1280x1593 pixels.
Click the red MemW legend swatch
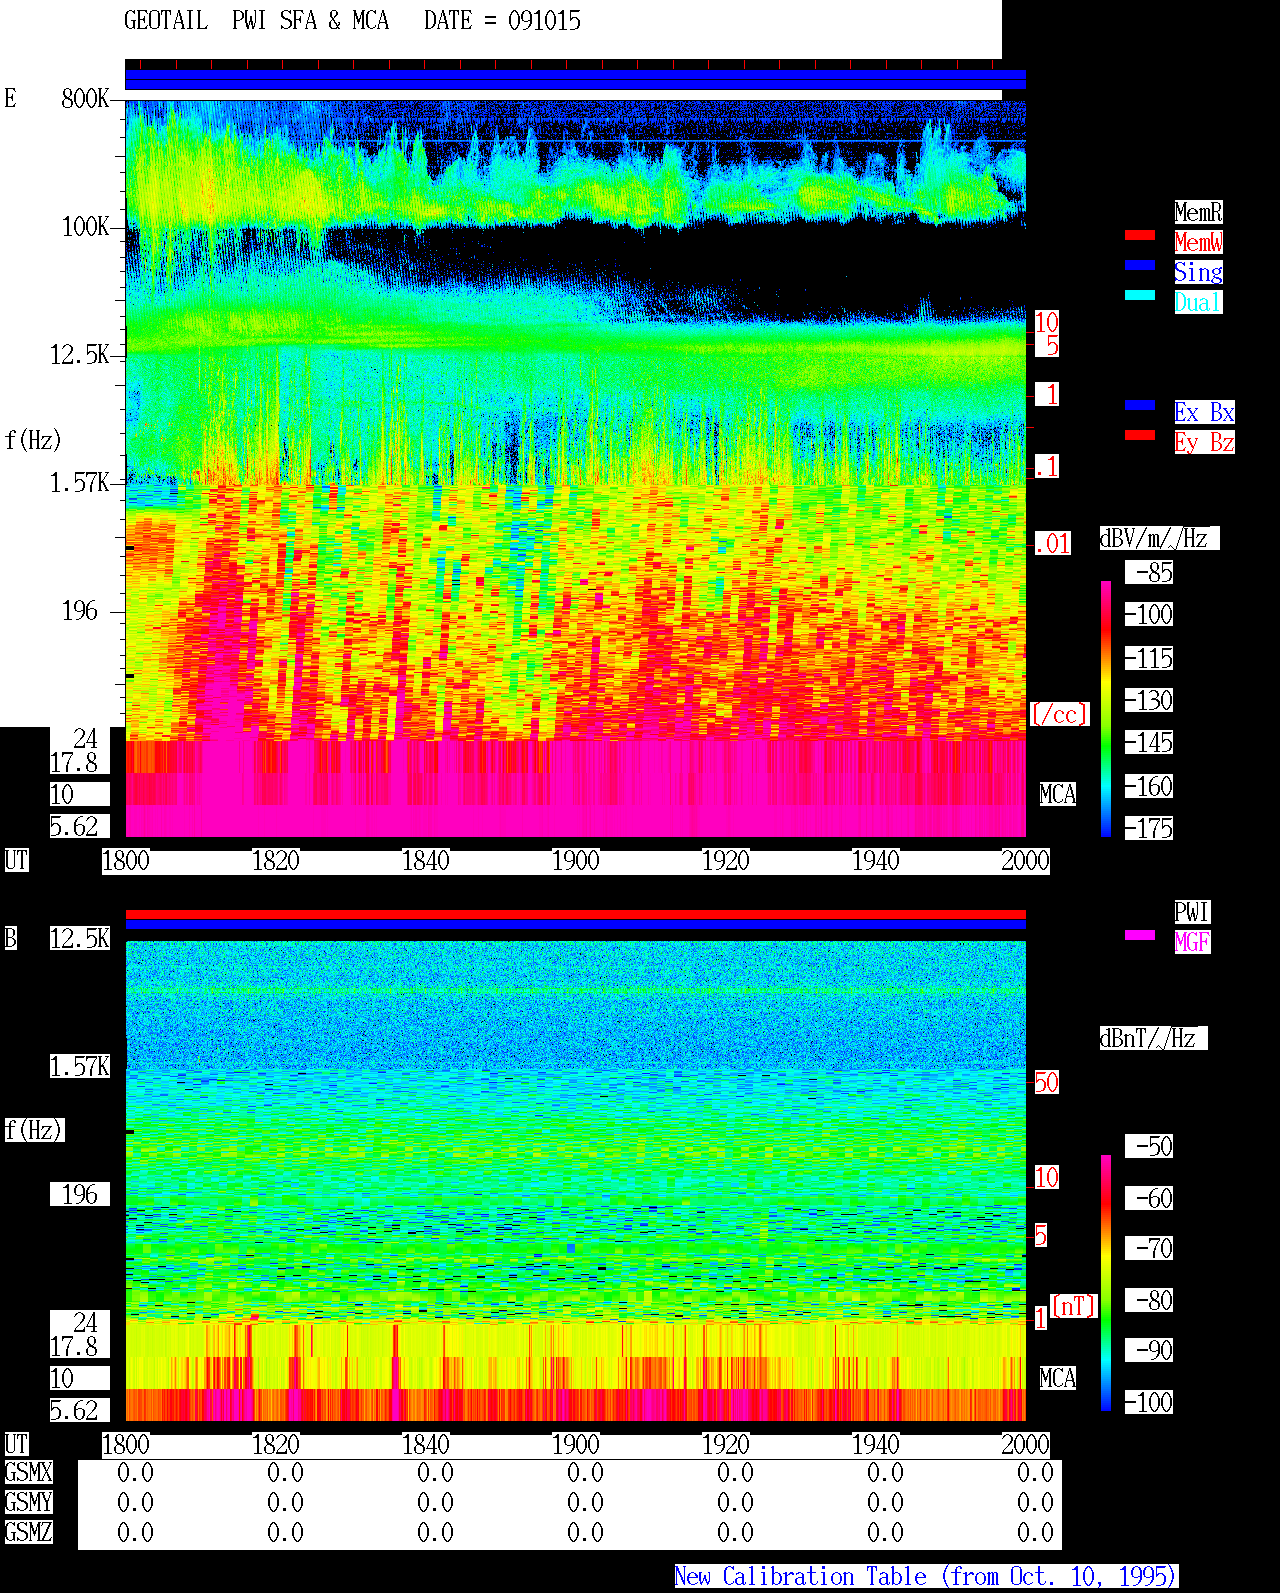pyautogui.click(x=1140, y=235)
